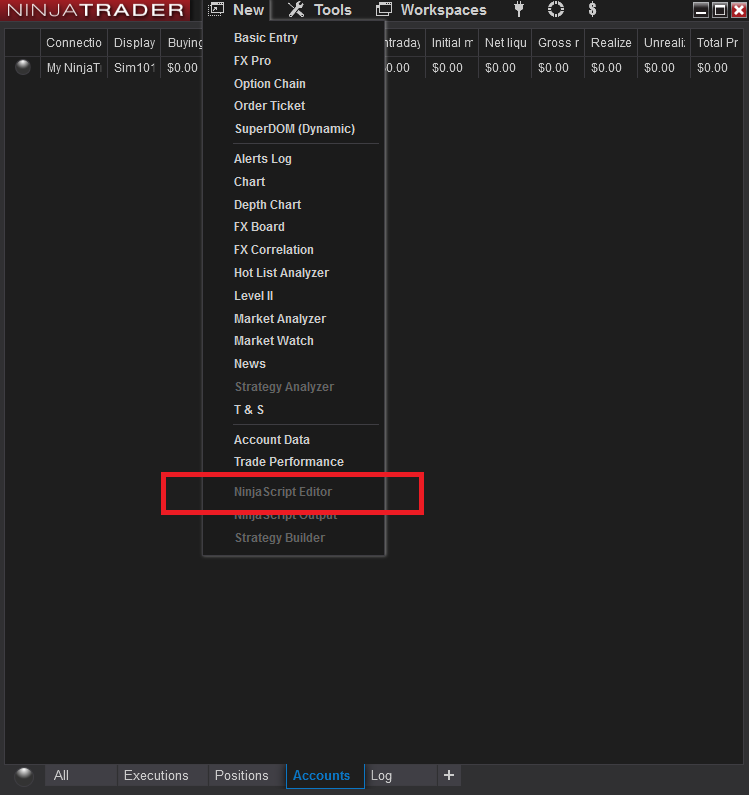Open Alerts Log window
This screenshot has height=795, width=749.
click(x=263, y=159)
